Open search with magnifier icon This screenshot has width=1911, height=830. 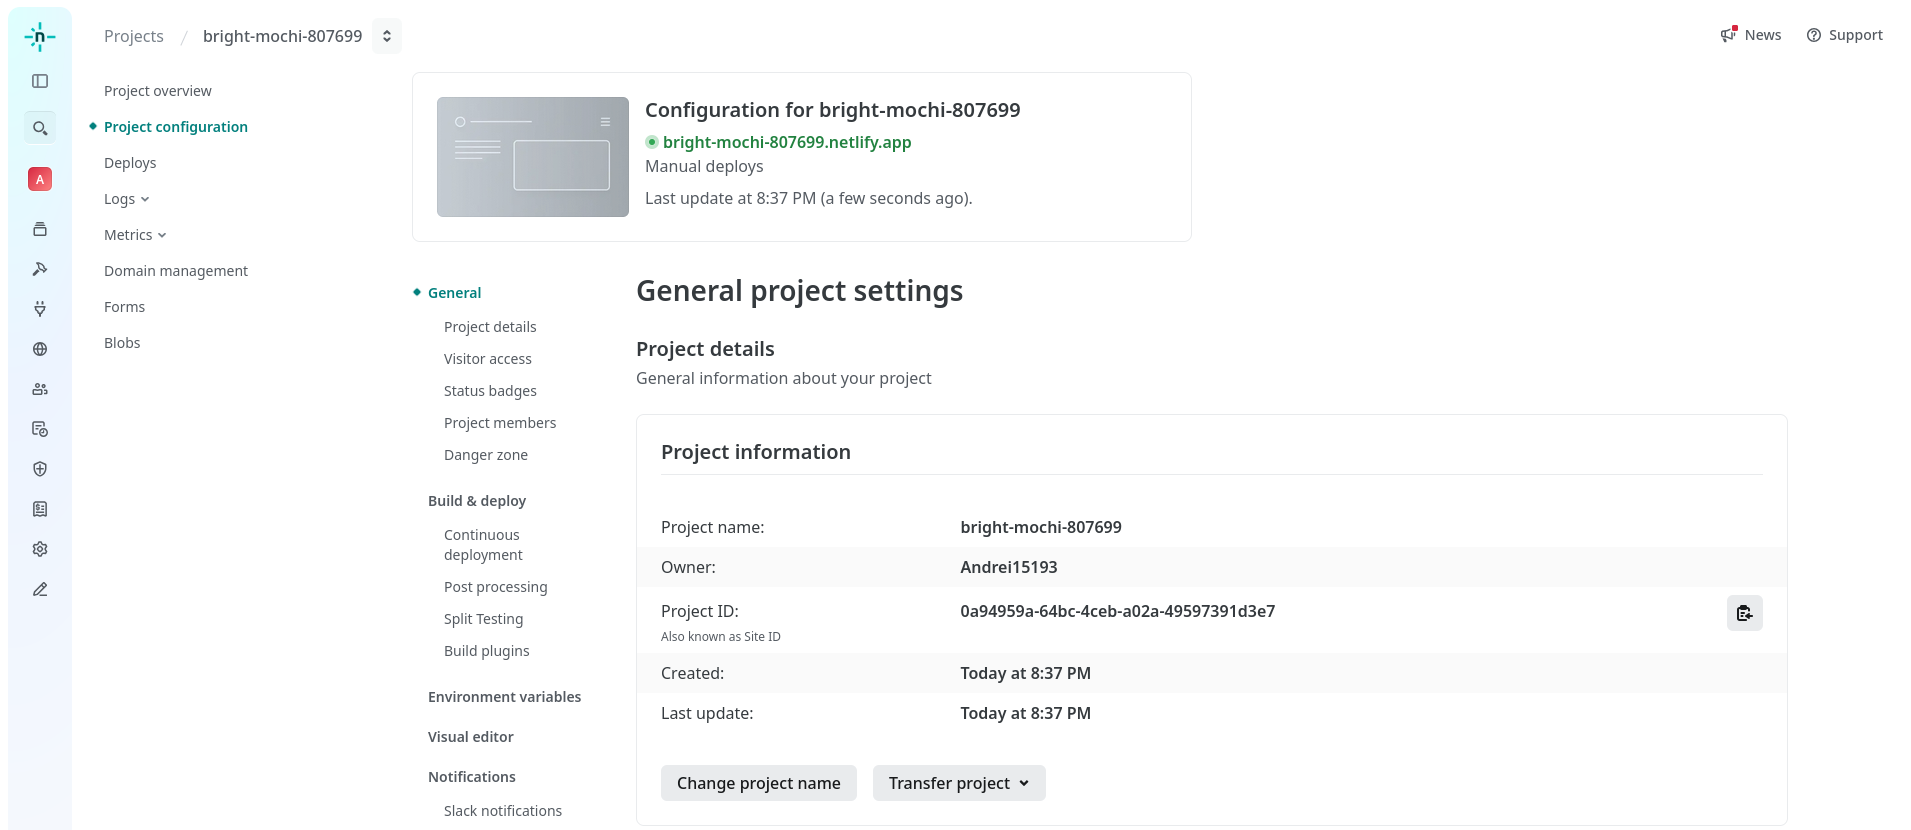(40, 128)
